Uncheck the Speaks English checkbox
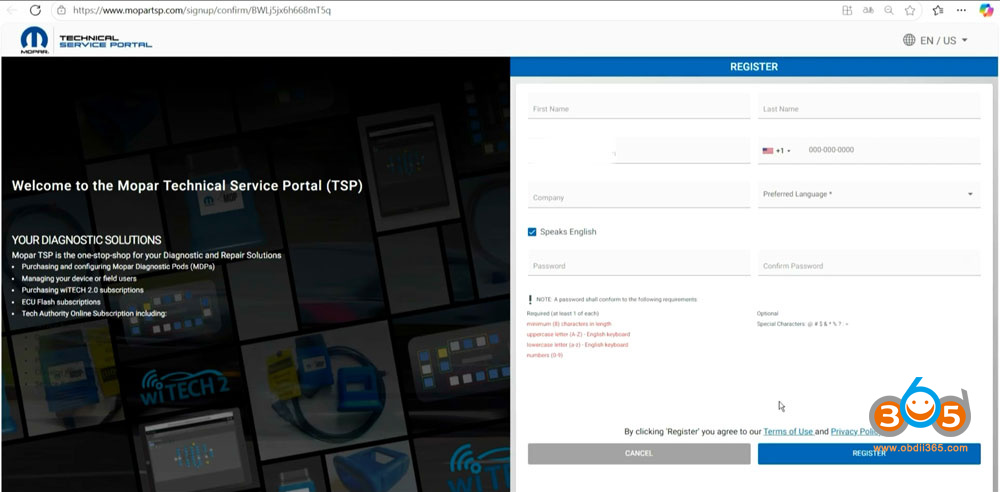Screen dimensions: 1000x492 pyautogui.click(x=533, y=232)
